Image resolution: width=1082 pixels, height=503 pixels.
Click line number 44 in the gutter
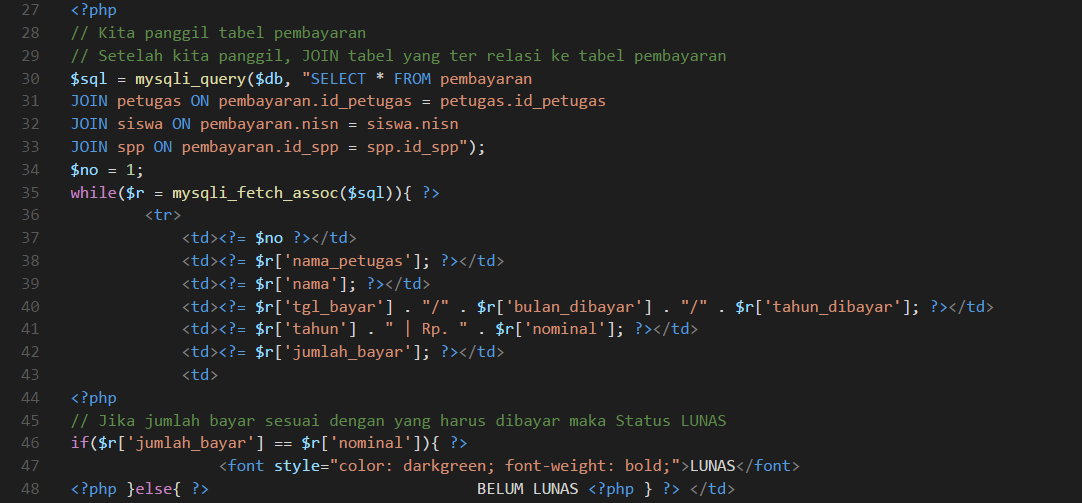click(30, 397)
